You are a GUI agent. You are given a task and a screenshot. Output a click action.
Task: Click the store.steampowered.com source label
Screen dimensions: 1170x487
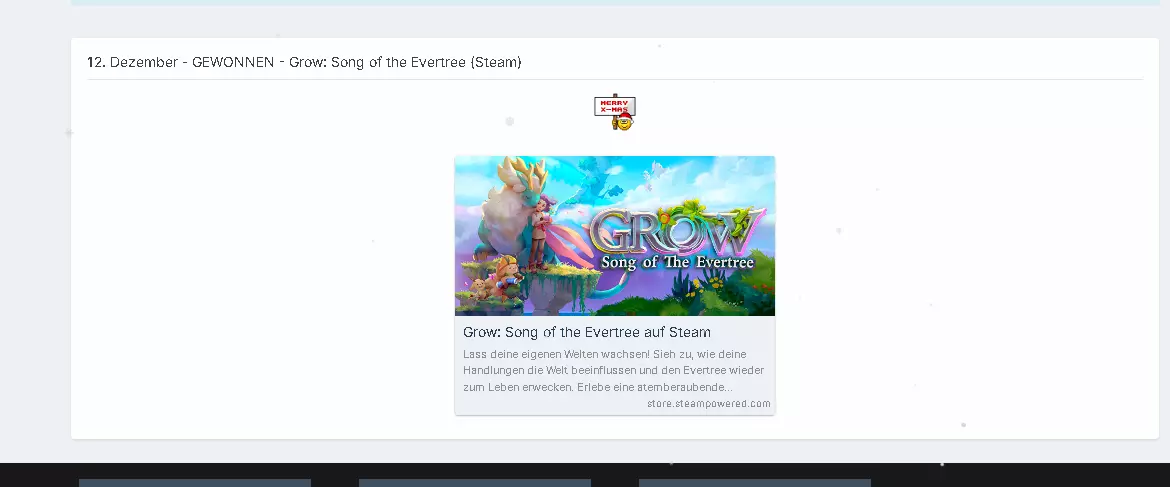point(709,403)
